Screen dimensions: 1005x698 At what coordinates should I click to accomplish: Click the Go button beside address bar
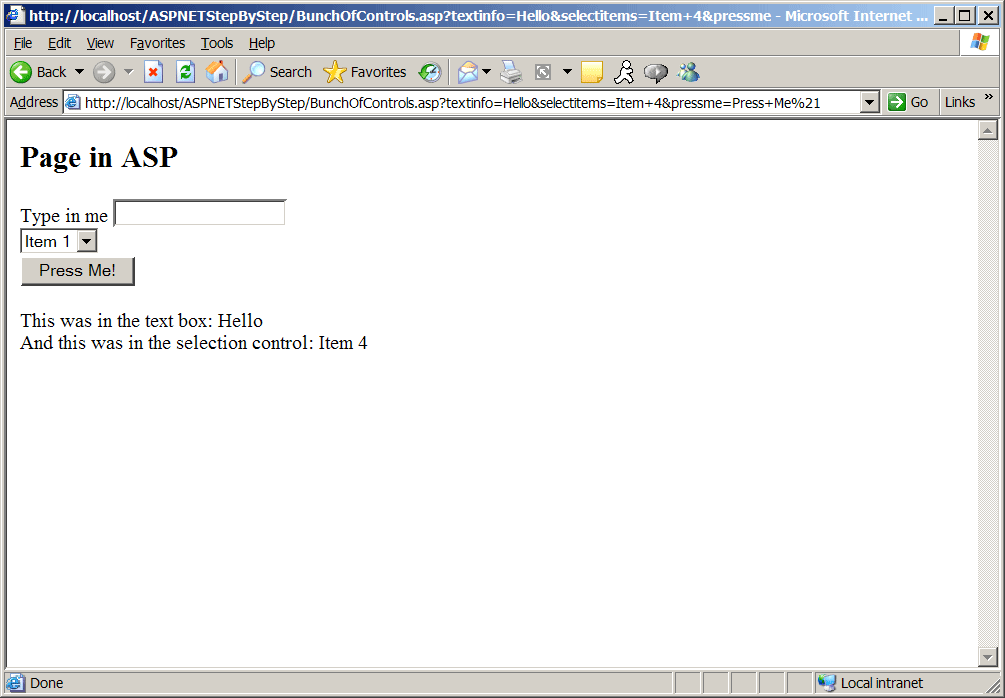click(908, 102)
